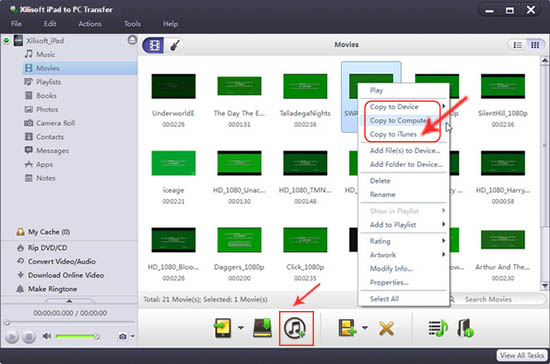Click the eject icon next to Xilisoft_iPad
The height and width of the screenshot is (364, 550).
point(132,40)
